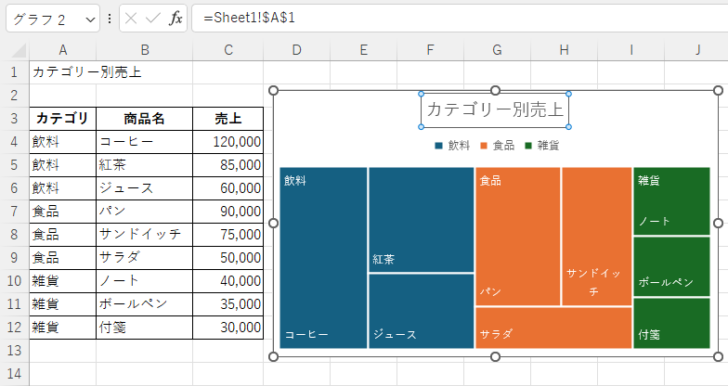This screenshot has width=728, height=386.
Task: Click the ボールペン cell in column B
Action: (144, 304)
